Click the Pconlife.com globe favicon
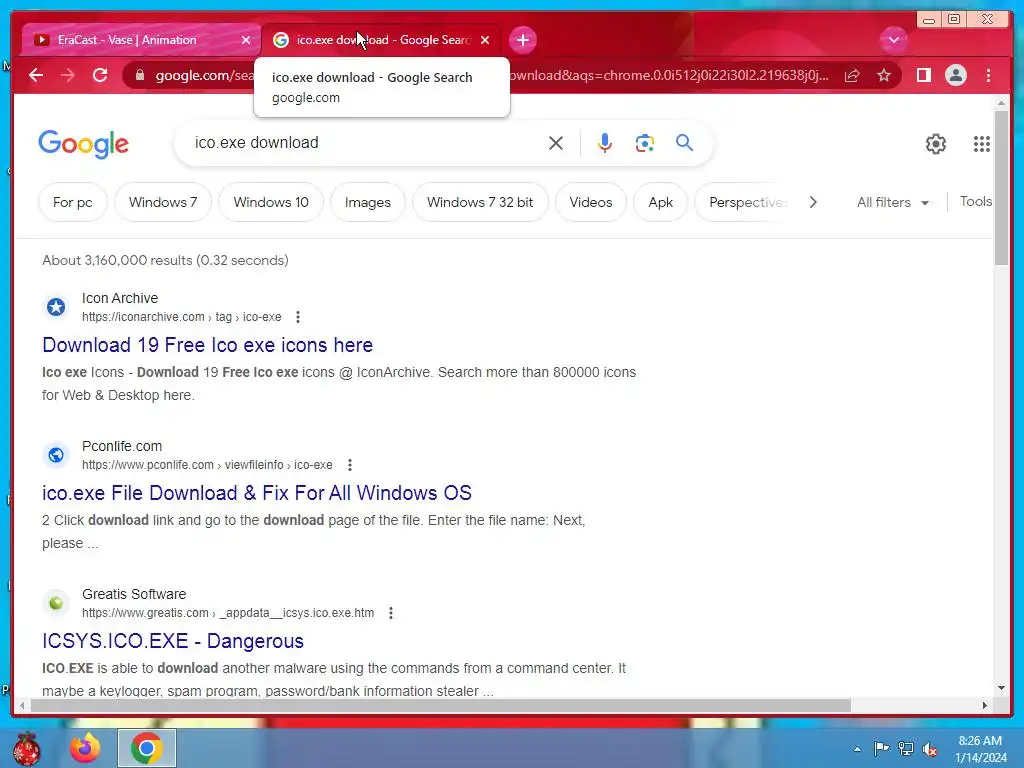Viewport: 1024px width, 768px height. [56, 455]
